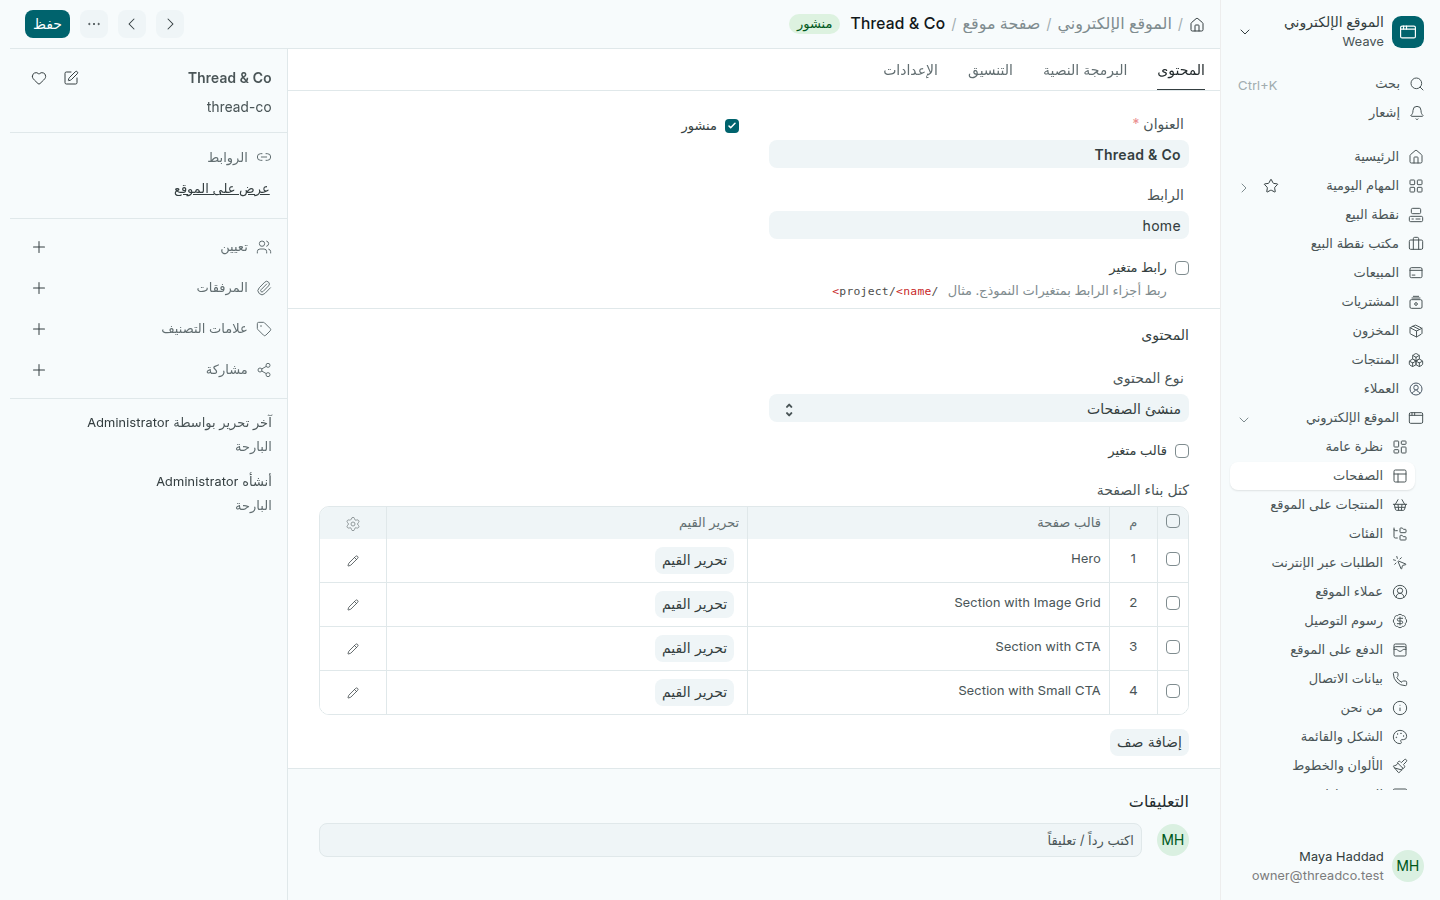The width and height of the screenshot is (1440, 900).
Task: Click the الرابط route input field
Action: coord(979,226)
